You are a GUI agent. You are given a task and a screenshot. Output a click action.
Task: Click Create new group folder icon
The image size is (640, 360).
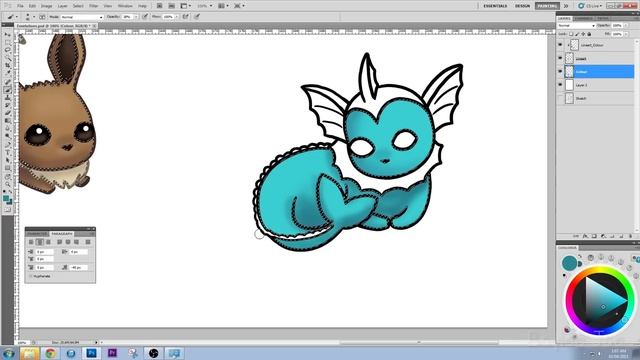tap(612, 236)
